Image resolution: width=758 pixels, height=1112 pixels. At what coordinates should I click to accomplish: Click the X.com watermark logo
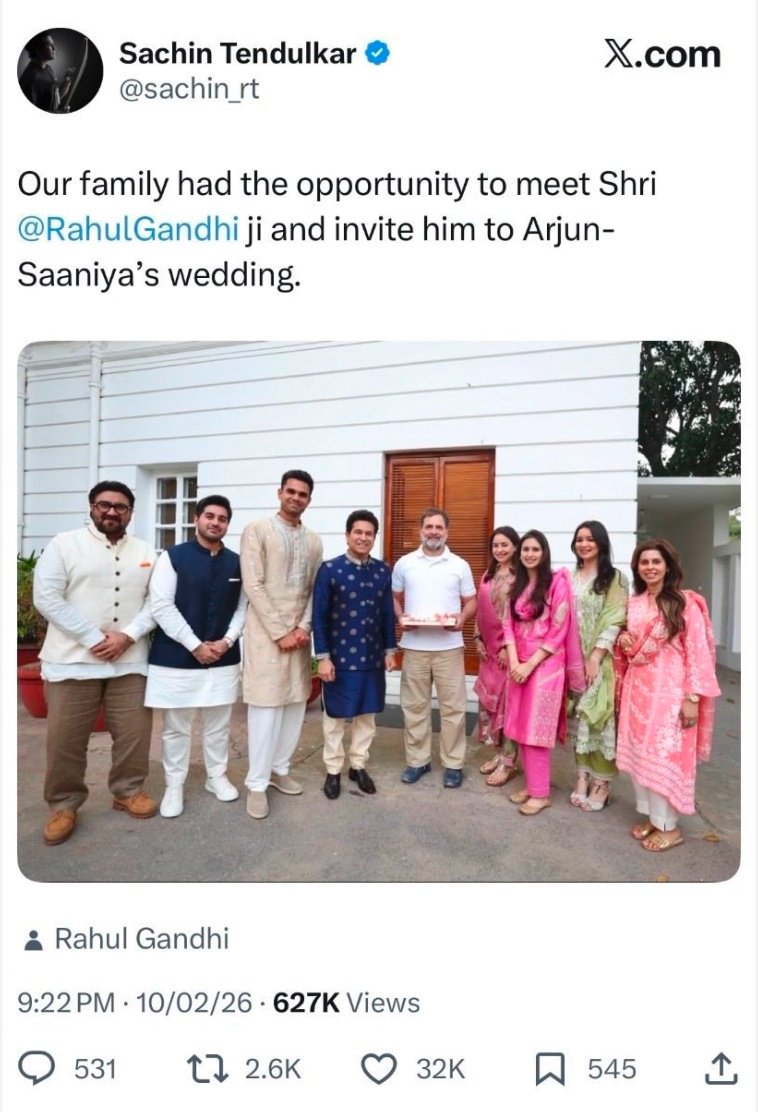coord(662,55)
